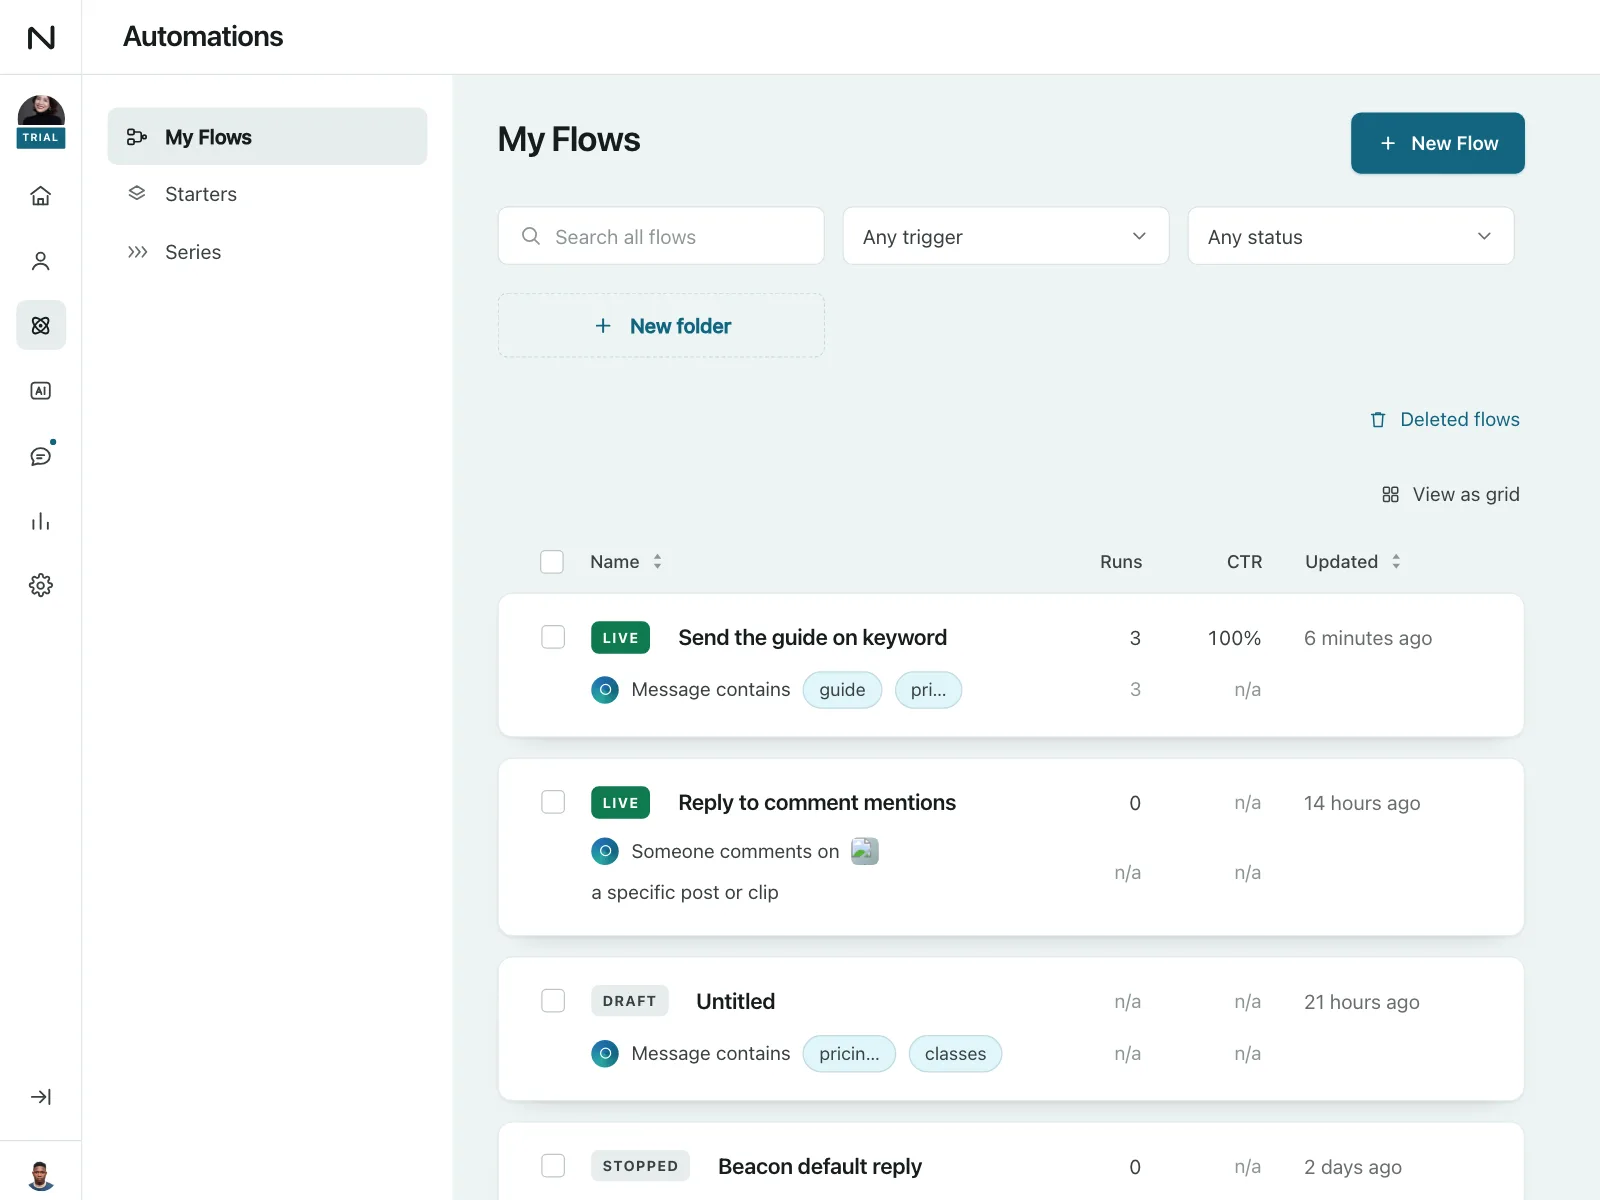
Task: Open the Any trigger dropdown
Action: tap(1006, 236)
